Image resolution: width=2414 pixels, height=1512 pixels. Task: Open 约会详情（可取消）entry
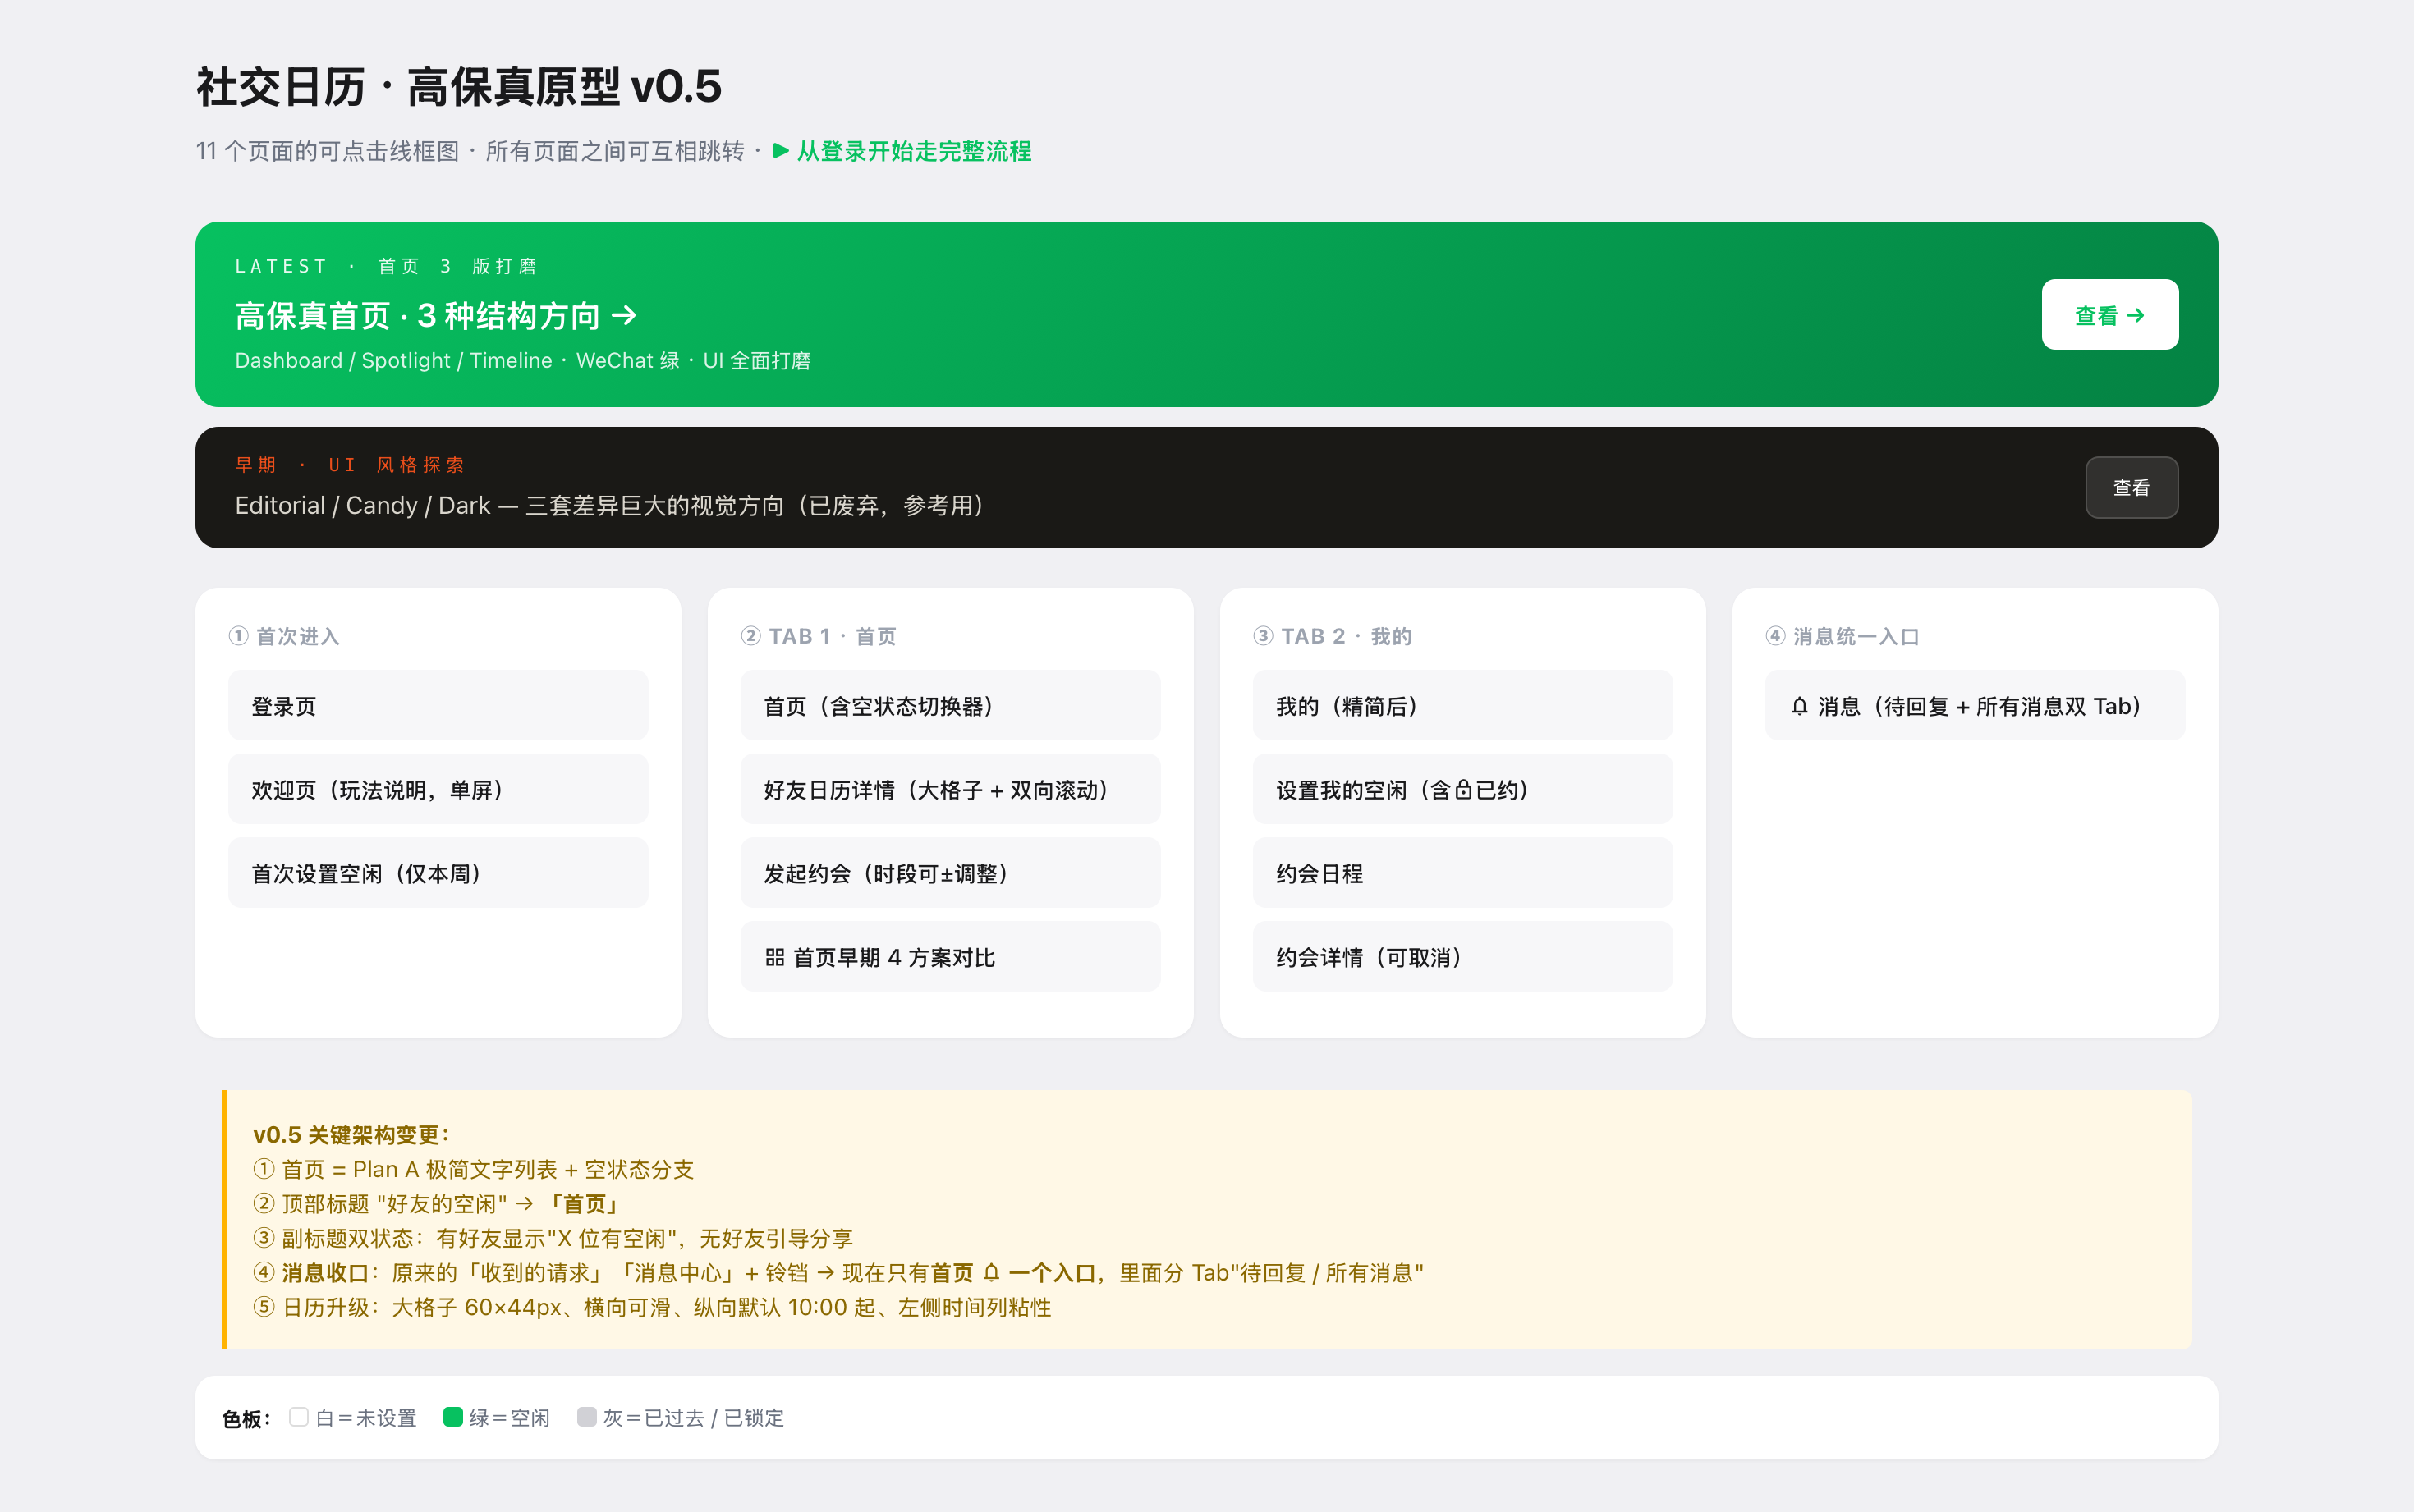tap(1462, 957)
